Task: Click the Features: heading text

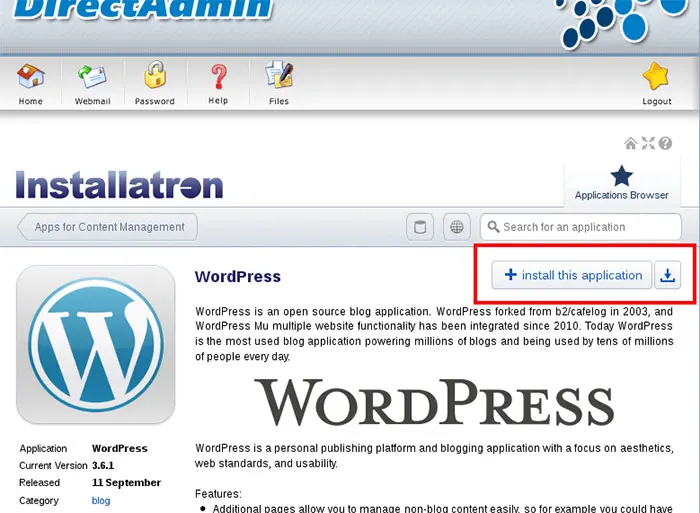Action: point(218,494)
